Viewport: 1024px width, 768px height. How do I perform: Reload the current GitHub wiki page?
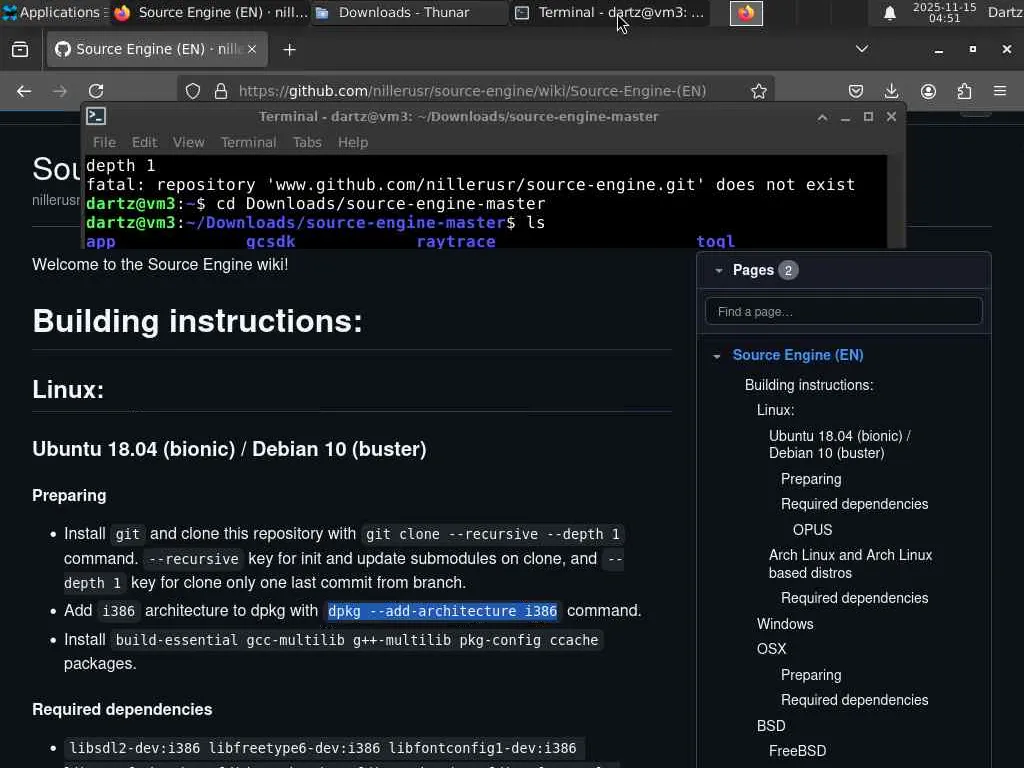coord(96,91)
